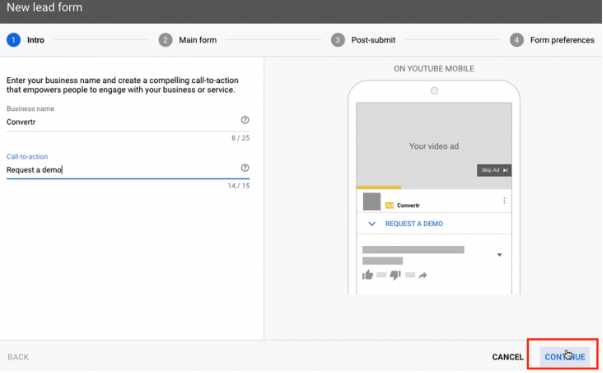Click REQUEST A DEMO link in preview
The height and width of the screenshot is (373, 603).
pyautogui.click(x=414, y=224)
